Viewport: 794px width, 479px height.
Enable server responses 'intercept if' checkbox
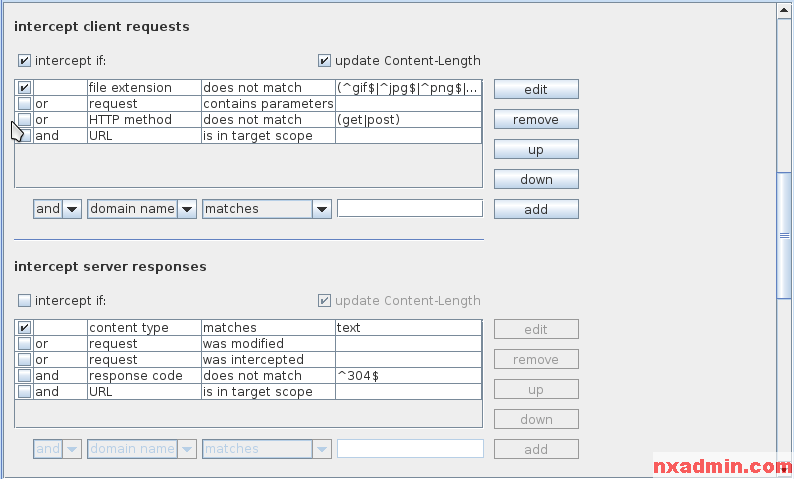[x=25, y=301]
